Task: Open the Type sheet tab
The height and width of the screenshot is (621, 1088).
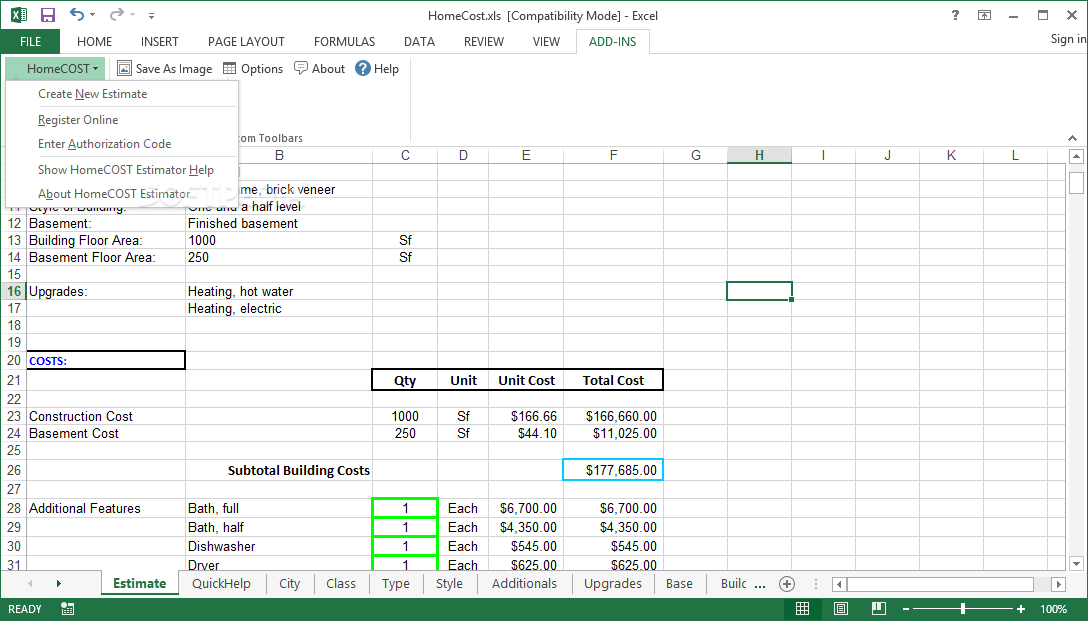Action: (396, 584)
